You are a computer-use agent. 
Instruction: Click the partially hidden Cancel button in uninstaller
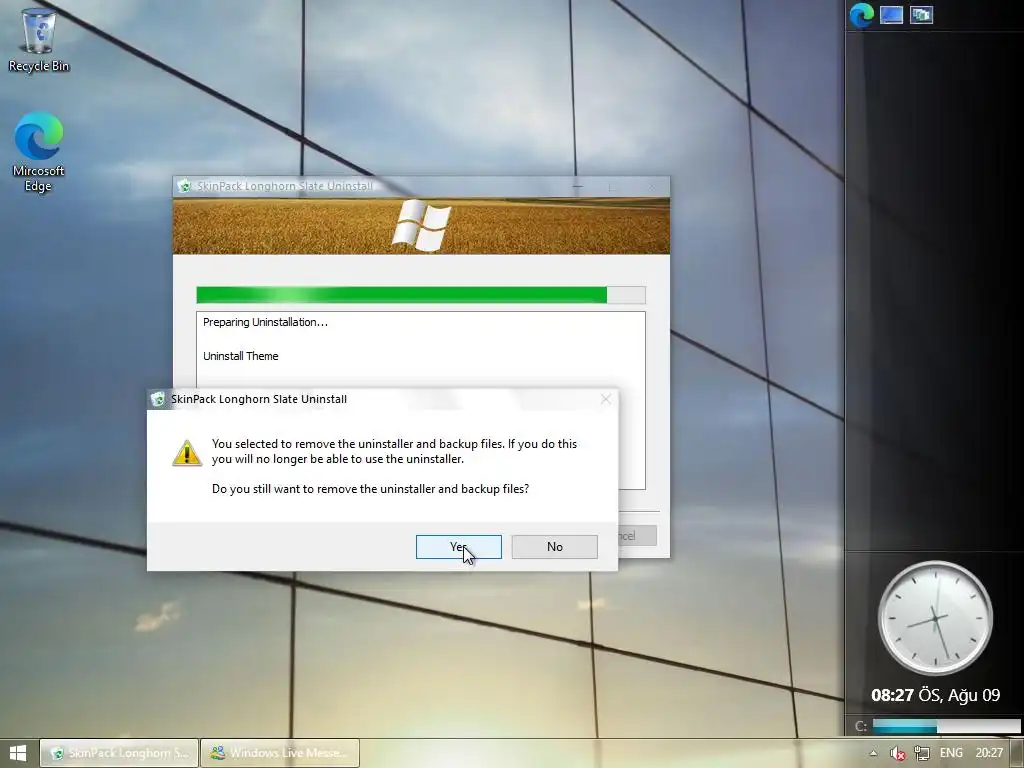pos(637,536)
